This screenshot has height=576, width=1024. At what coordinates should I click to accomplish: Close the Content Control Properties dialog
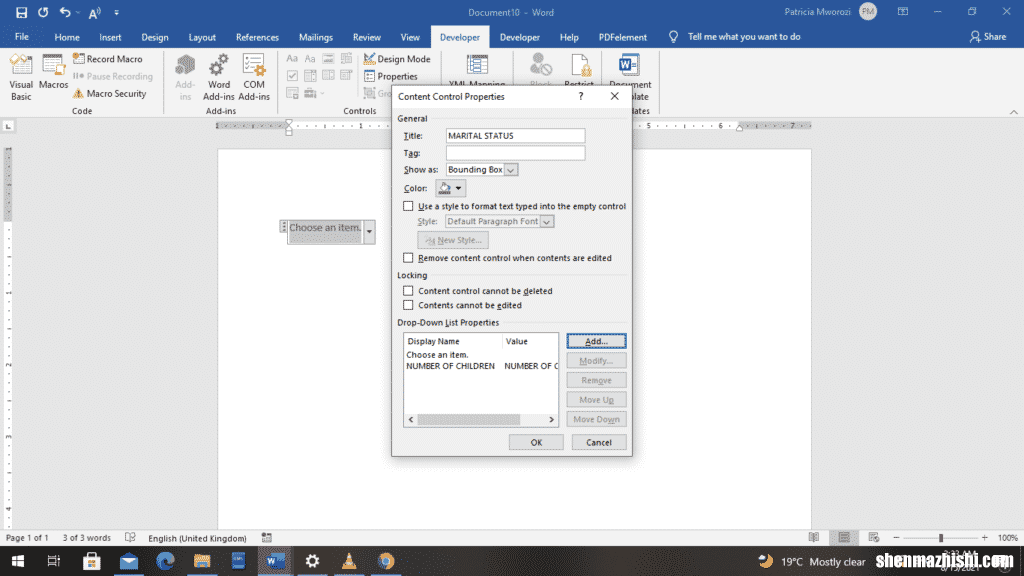coord(615,96)
